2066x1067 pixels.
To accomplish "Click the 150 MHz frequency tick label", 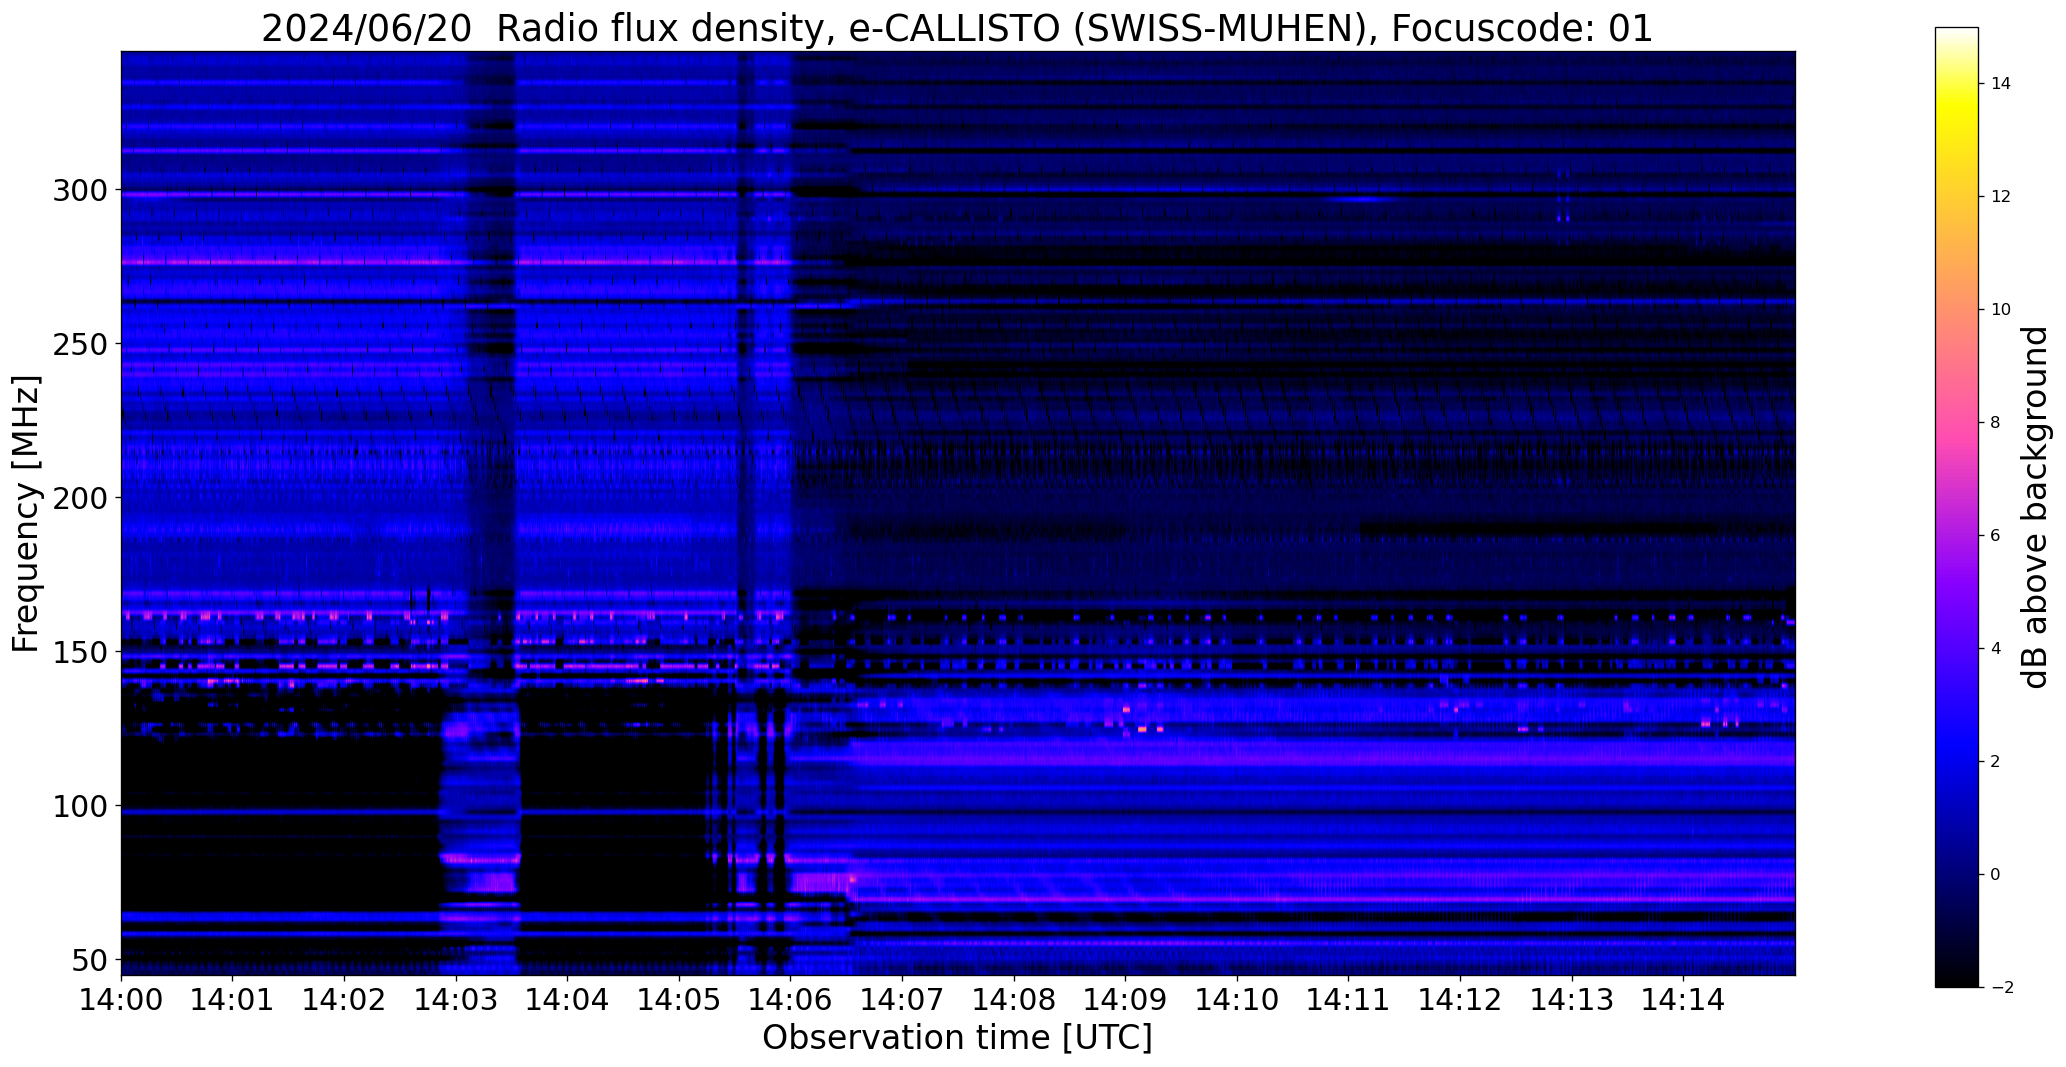I will 79,652.
